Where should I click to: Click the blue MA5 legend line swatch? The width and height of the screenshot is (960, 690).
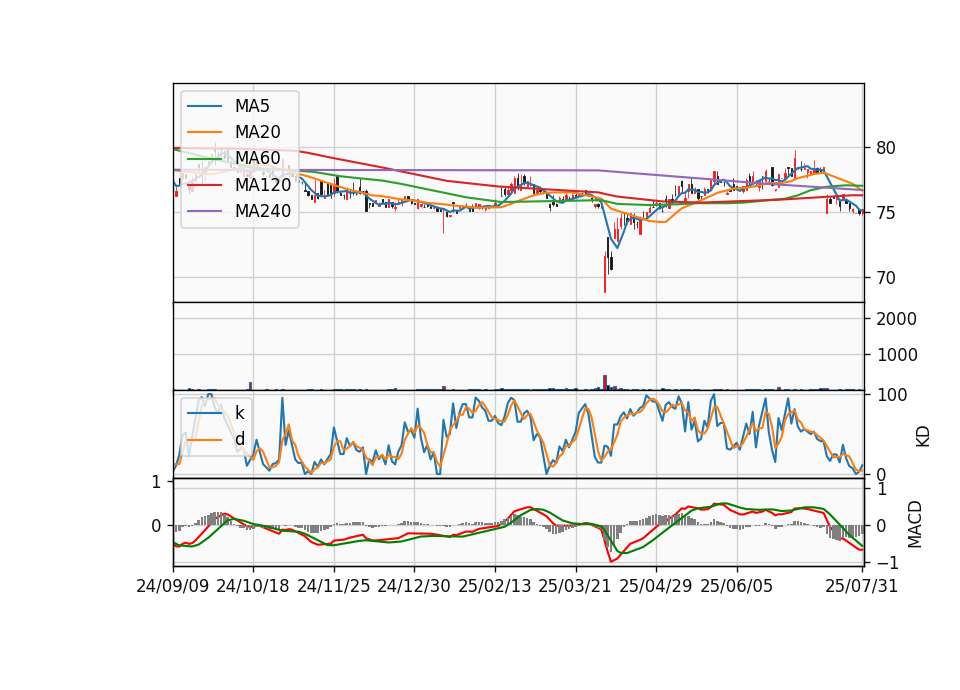tap(204, 107)
